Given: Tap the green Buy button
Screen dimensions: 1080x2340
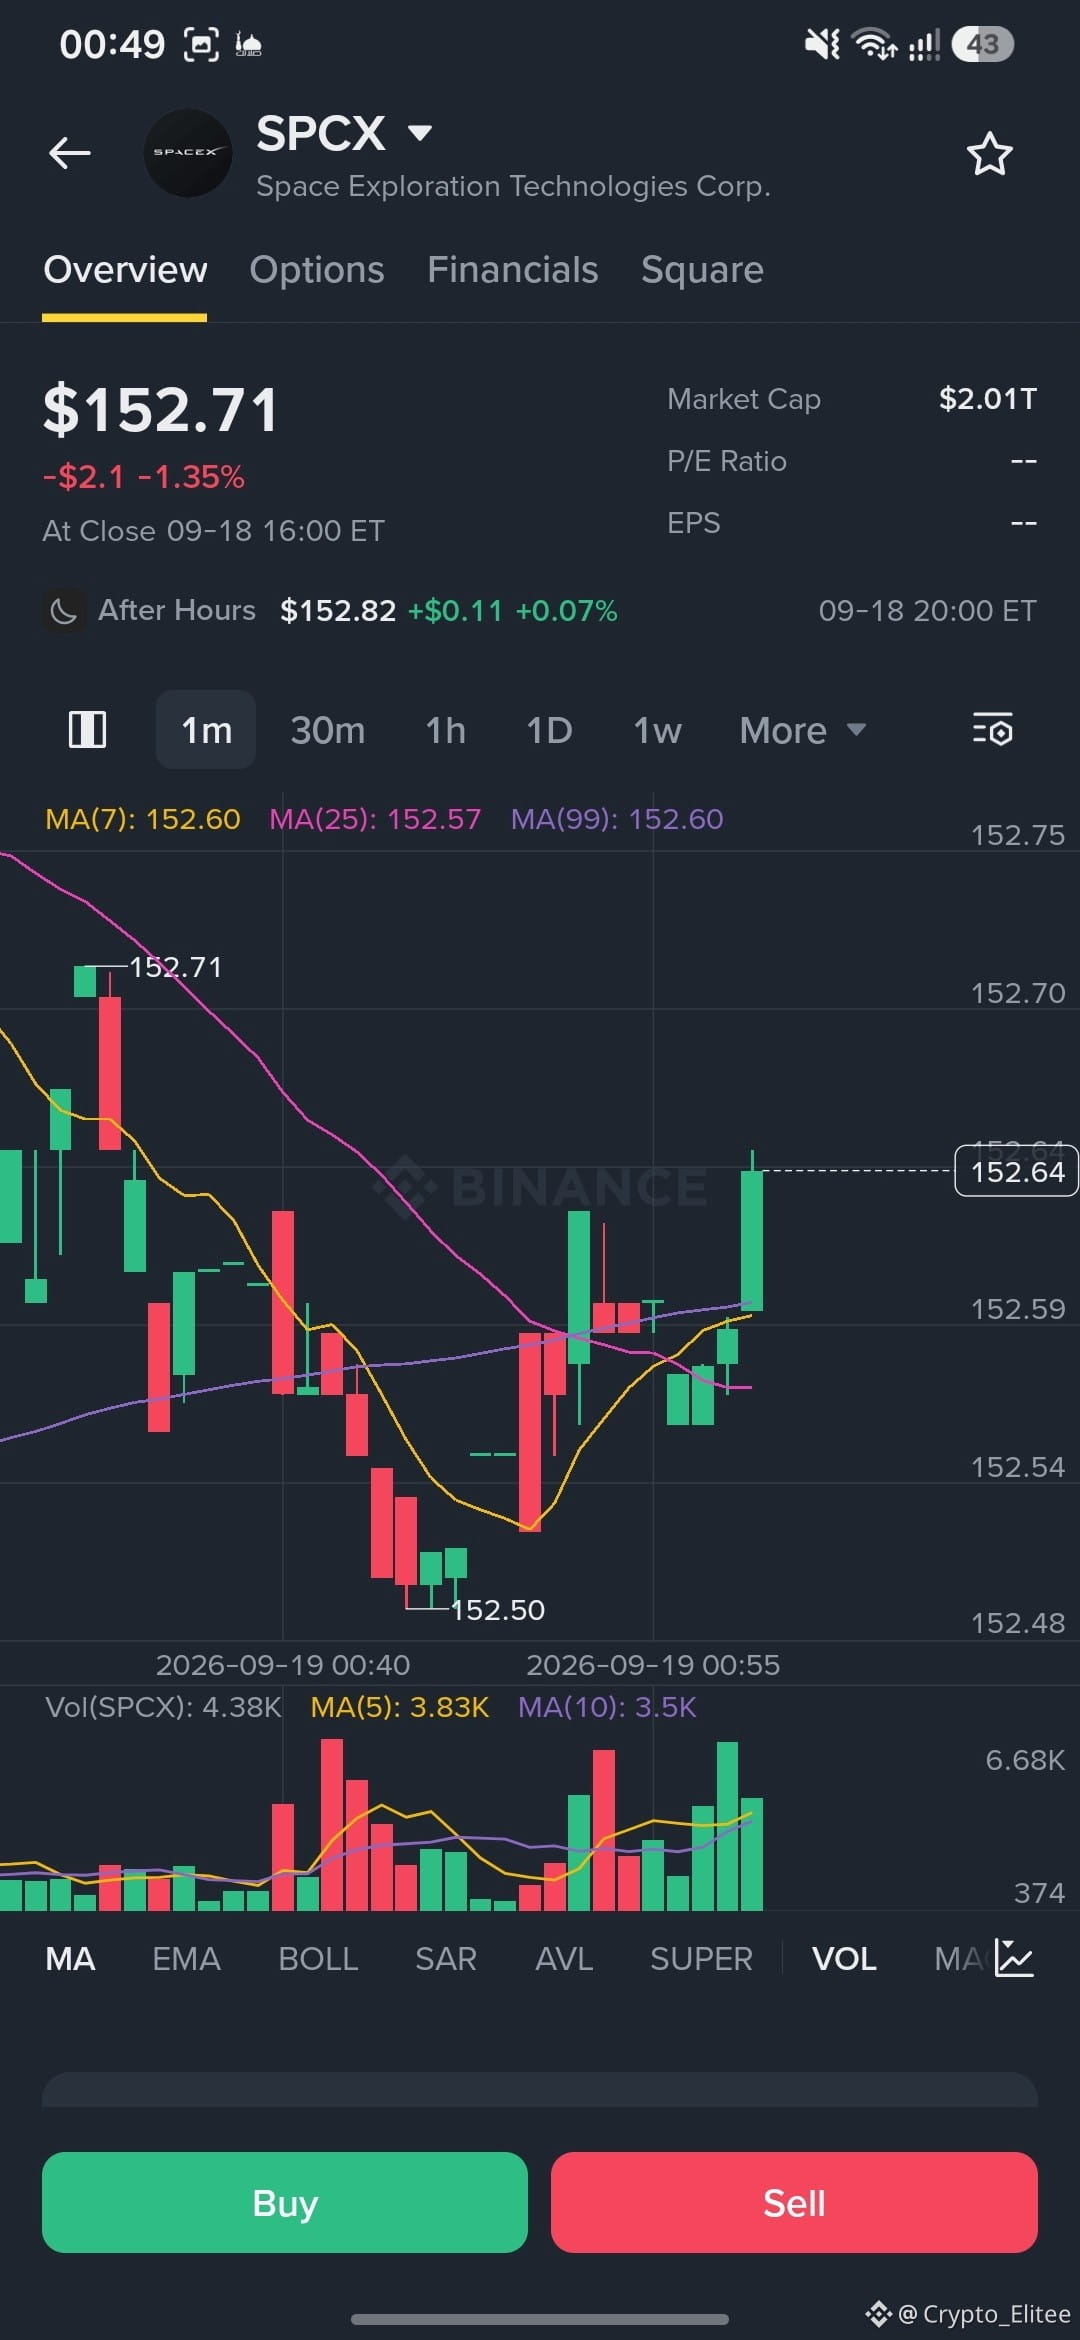Looking at the screenshot, I should [285, 2202].
